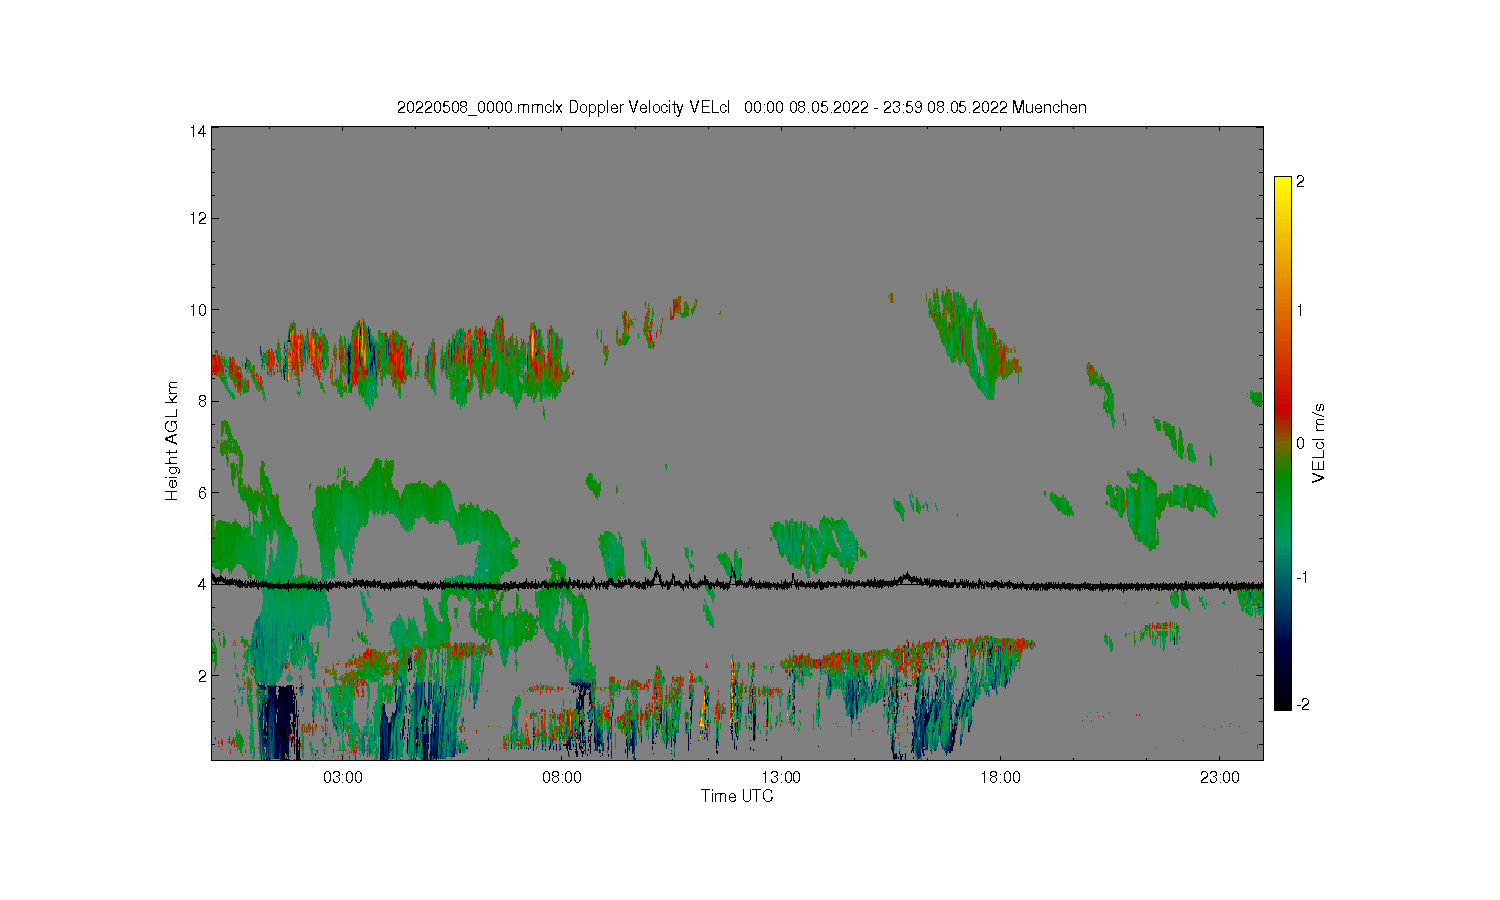Click the black melting-layer line at 4 km

click(x=737, y=584)
